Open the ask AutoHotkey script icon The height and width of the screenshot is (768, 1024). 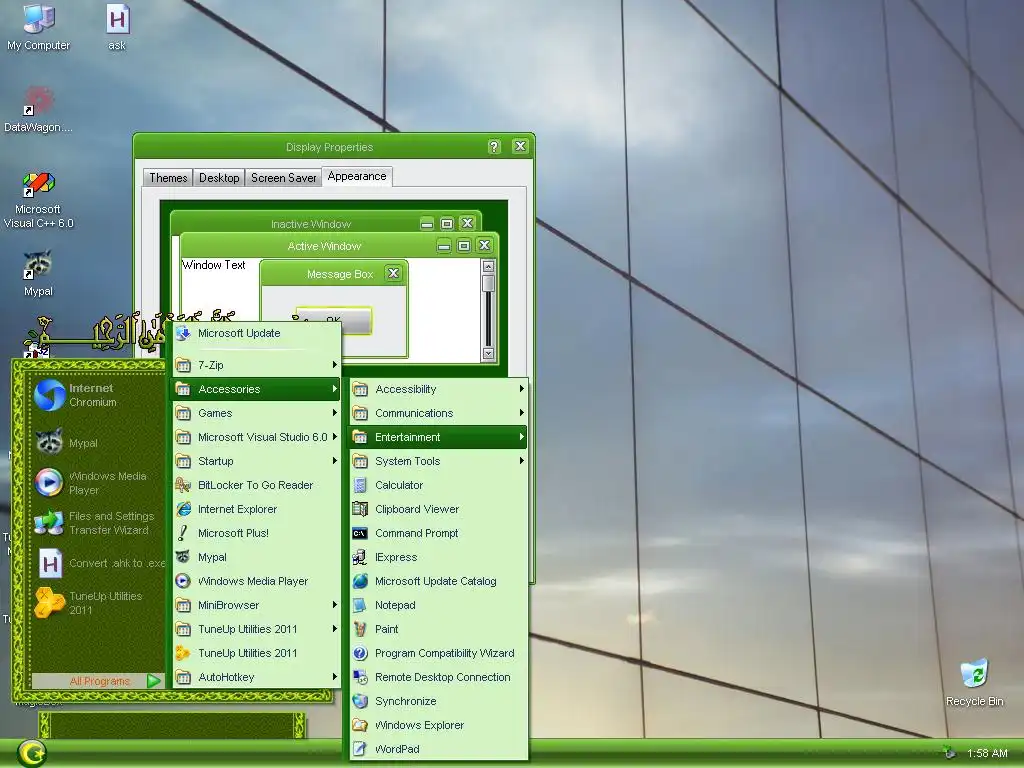pos(117,27)
